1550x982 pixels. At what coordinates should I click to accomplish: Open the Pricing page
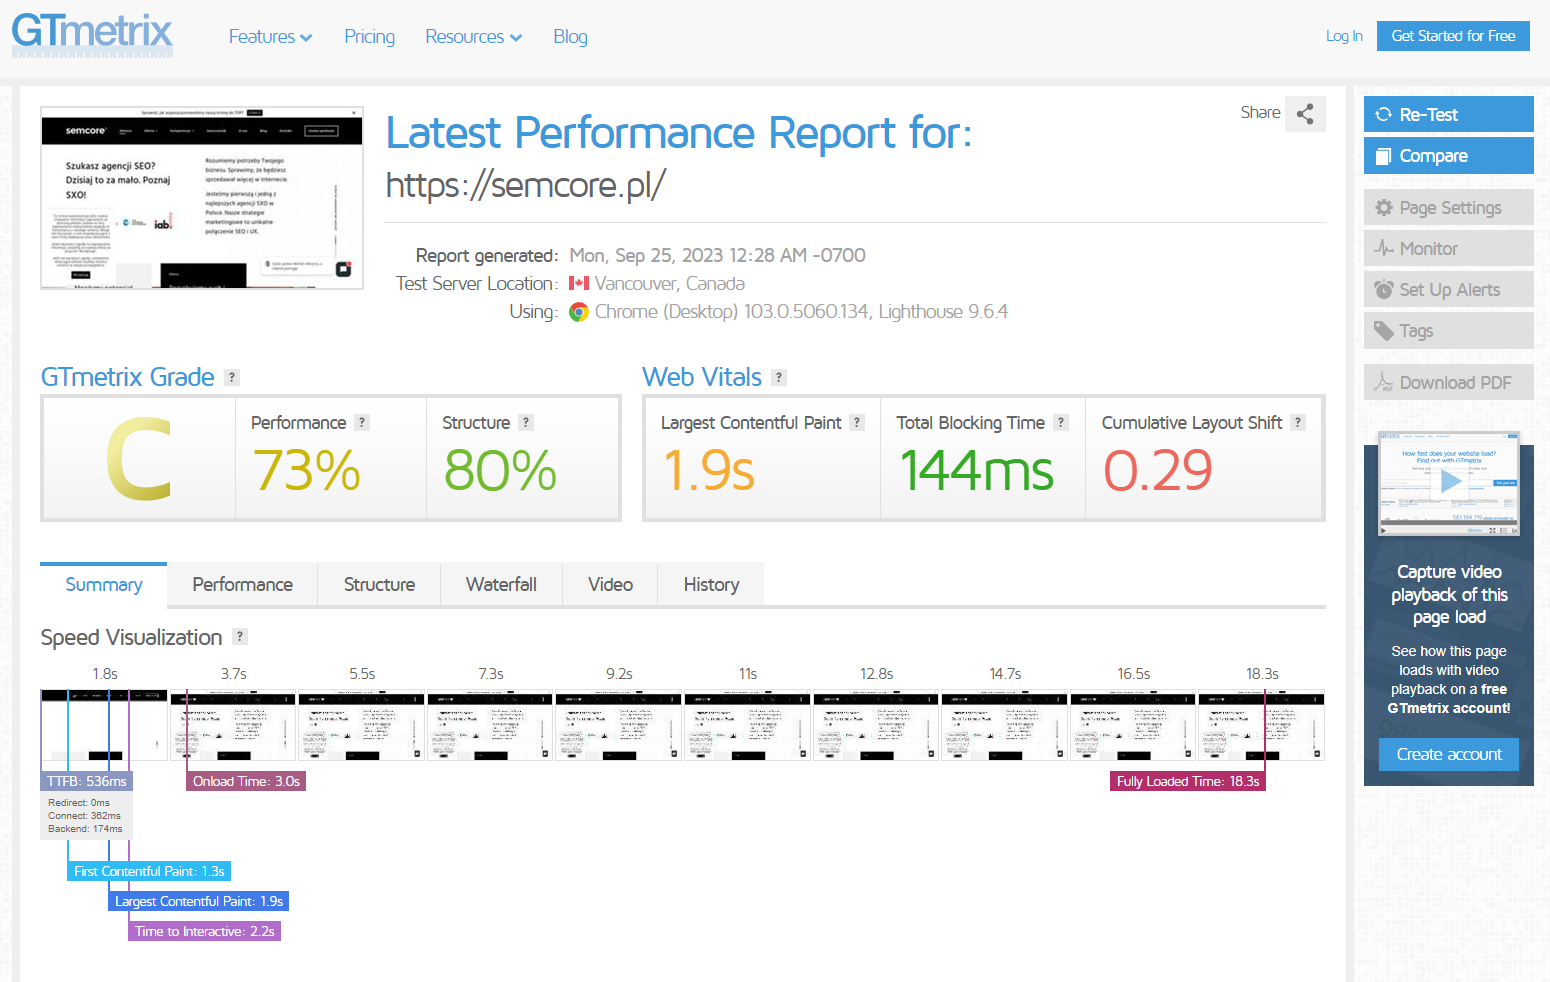click(369, 37)
